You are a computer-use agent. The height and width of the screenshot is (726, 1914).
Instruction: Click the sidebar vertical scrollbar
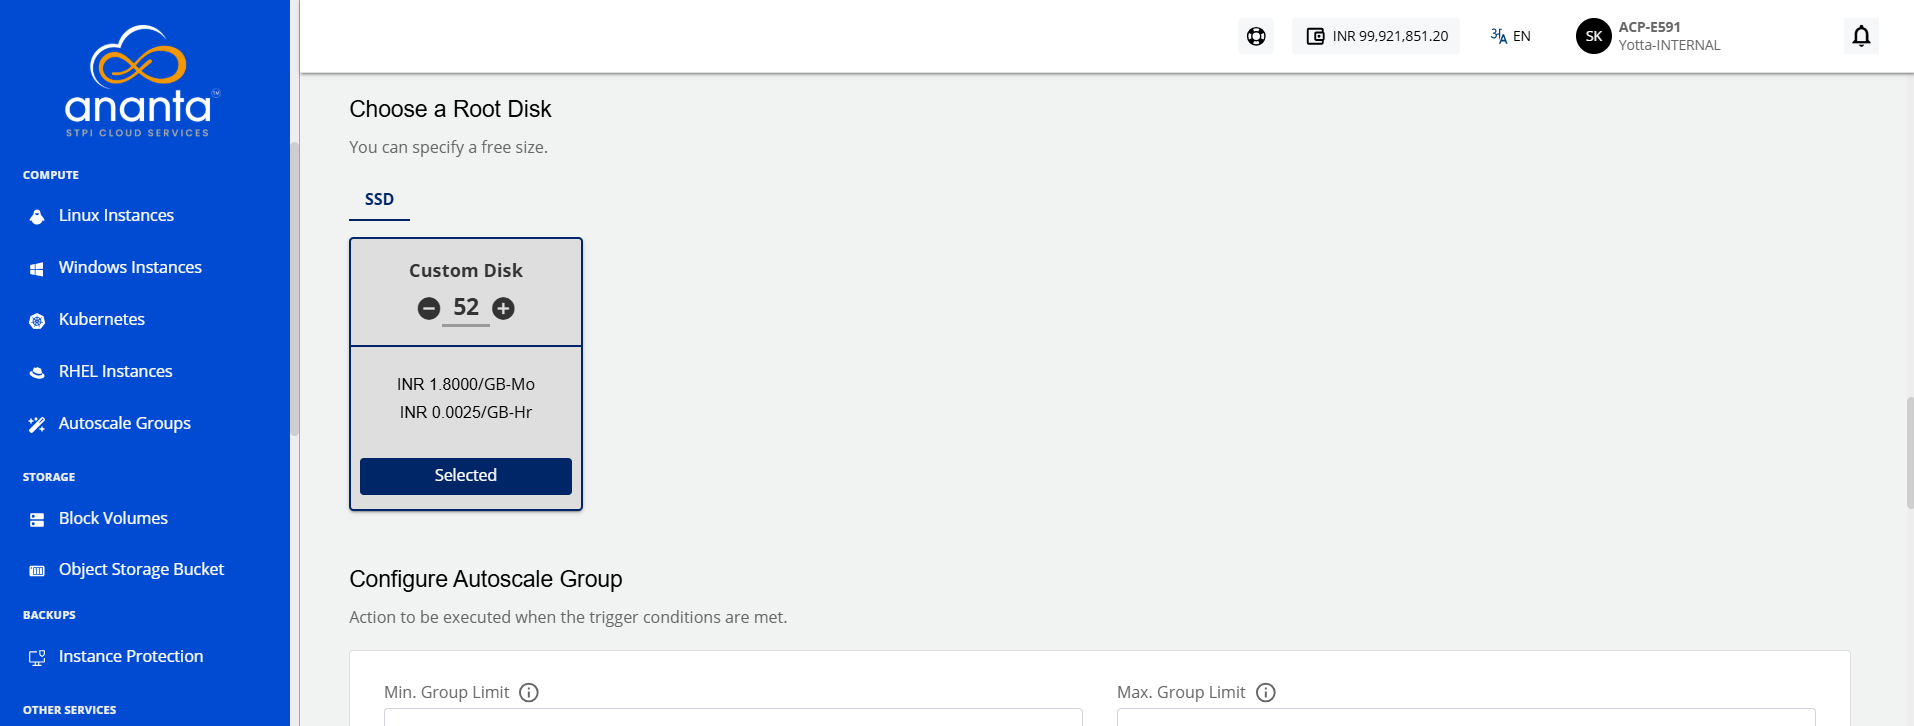[294, 289]
